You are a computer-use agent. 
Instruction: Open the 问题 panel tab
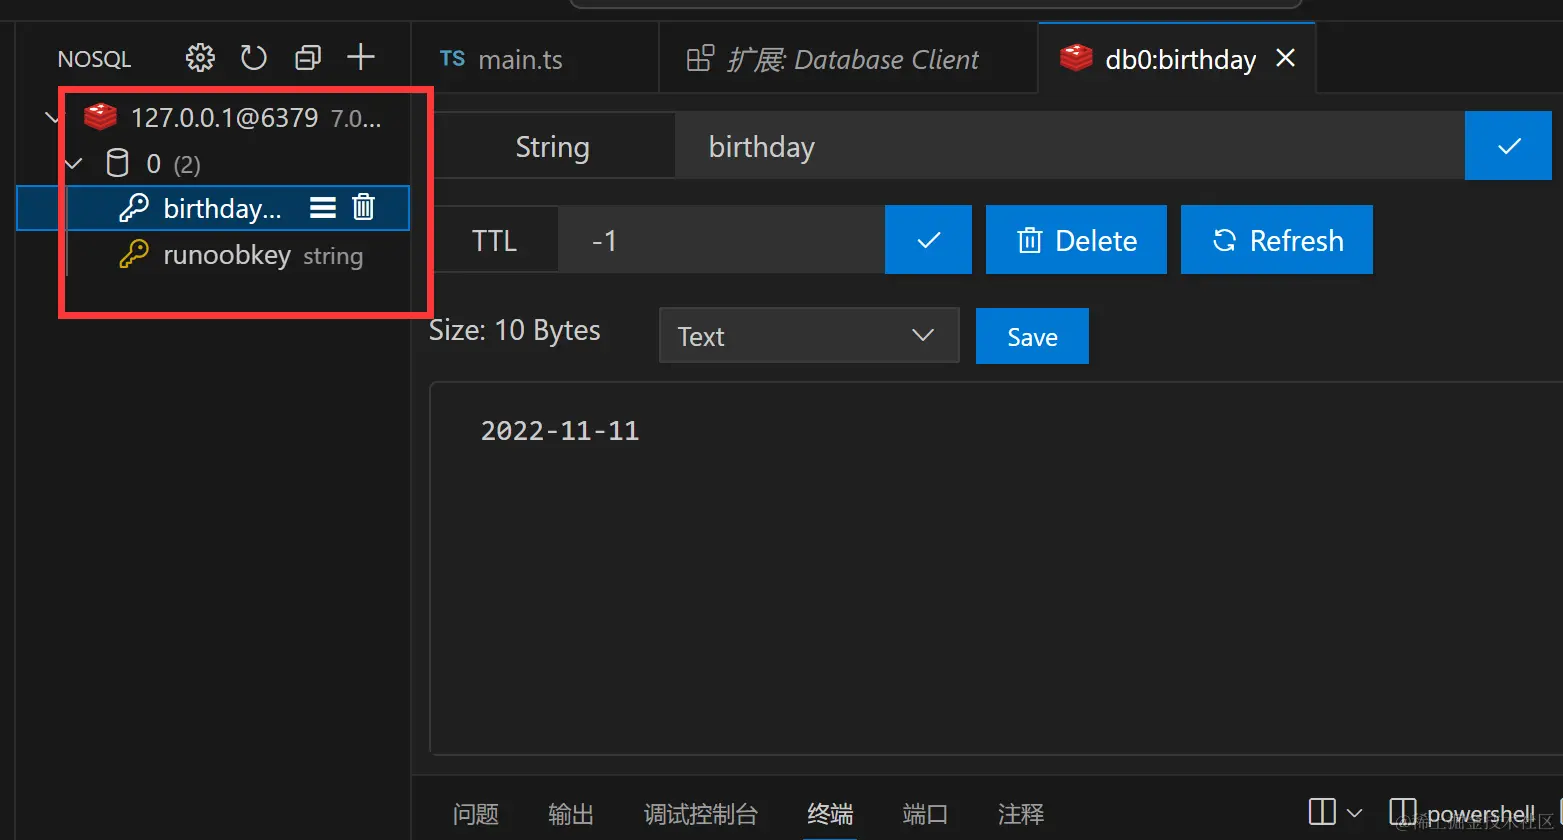(476, 814)
